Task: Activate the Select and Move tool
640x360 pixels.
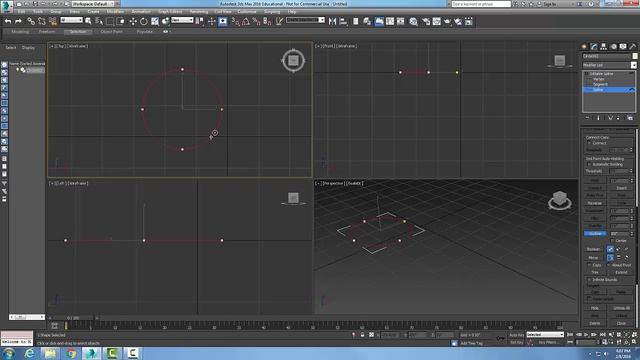Action: 133,21
